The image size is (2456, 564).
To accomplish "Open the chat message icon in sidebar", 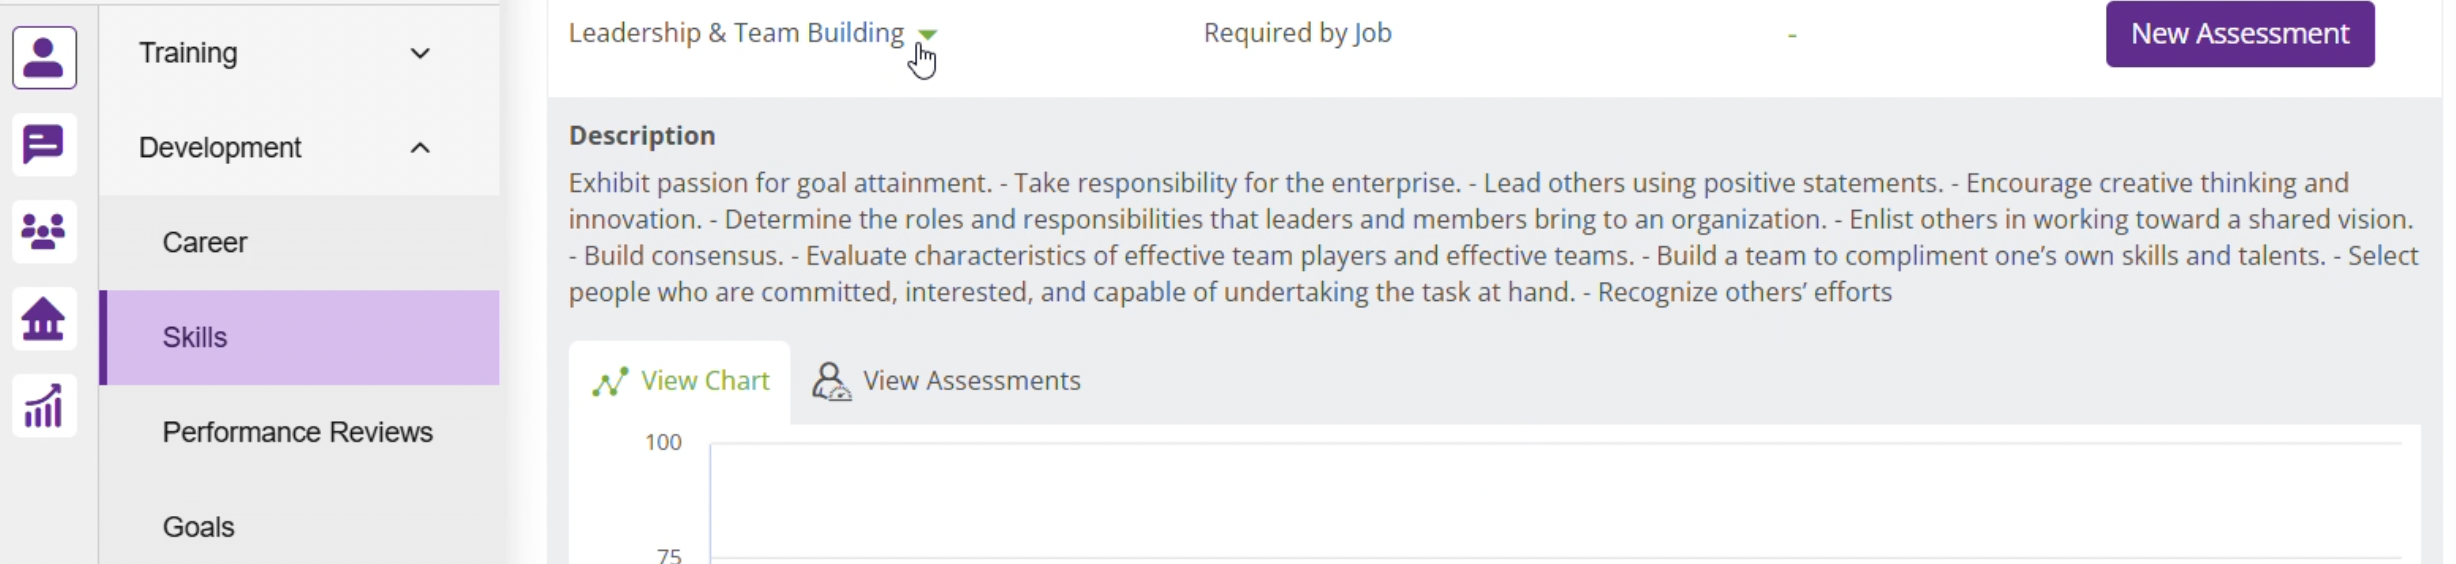I will [x=44, y=146].
